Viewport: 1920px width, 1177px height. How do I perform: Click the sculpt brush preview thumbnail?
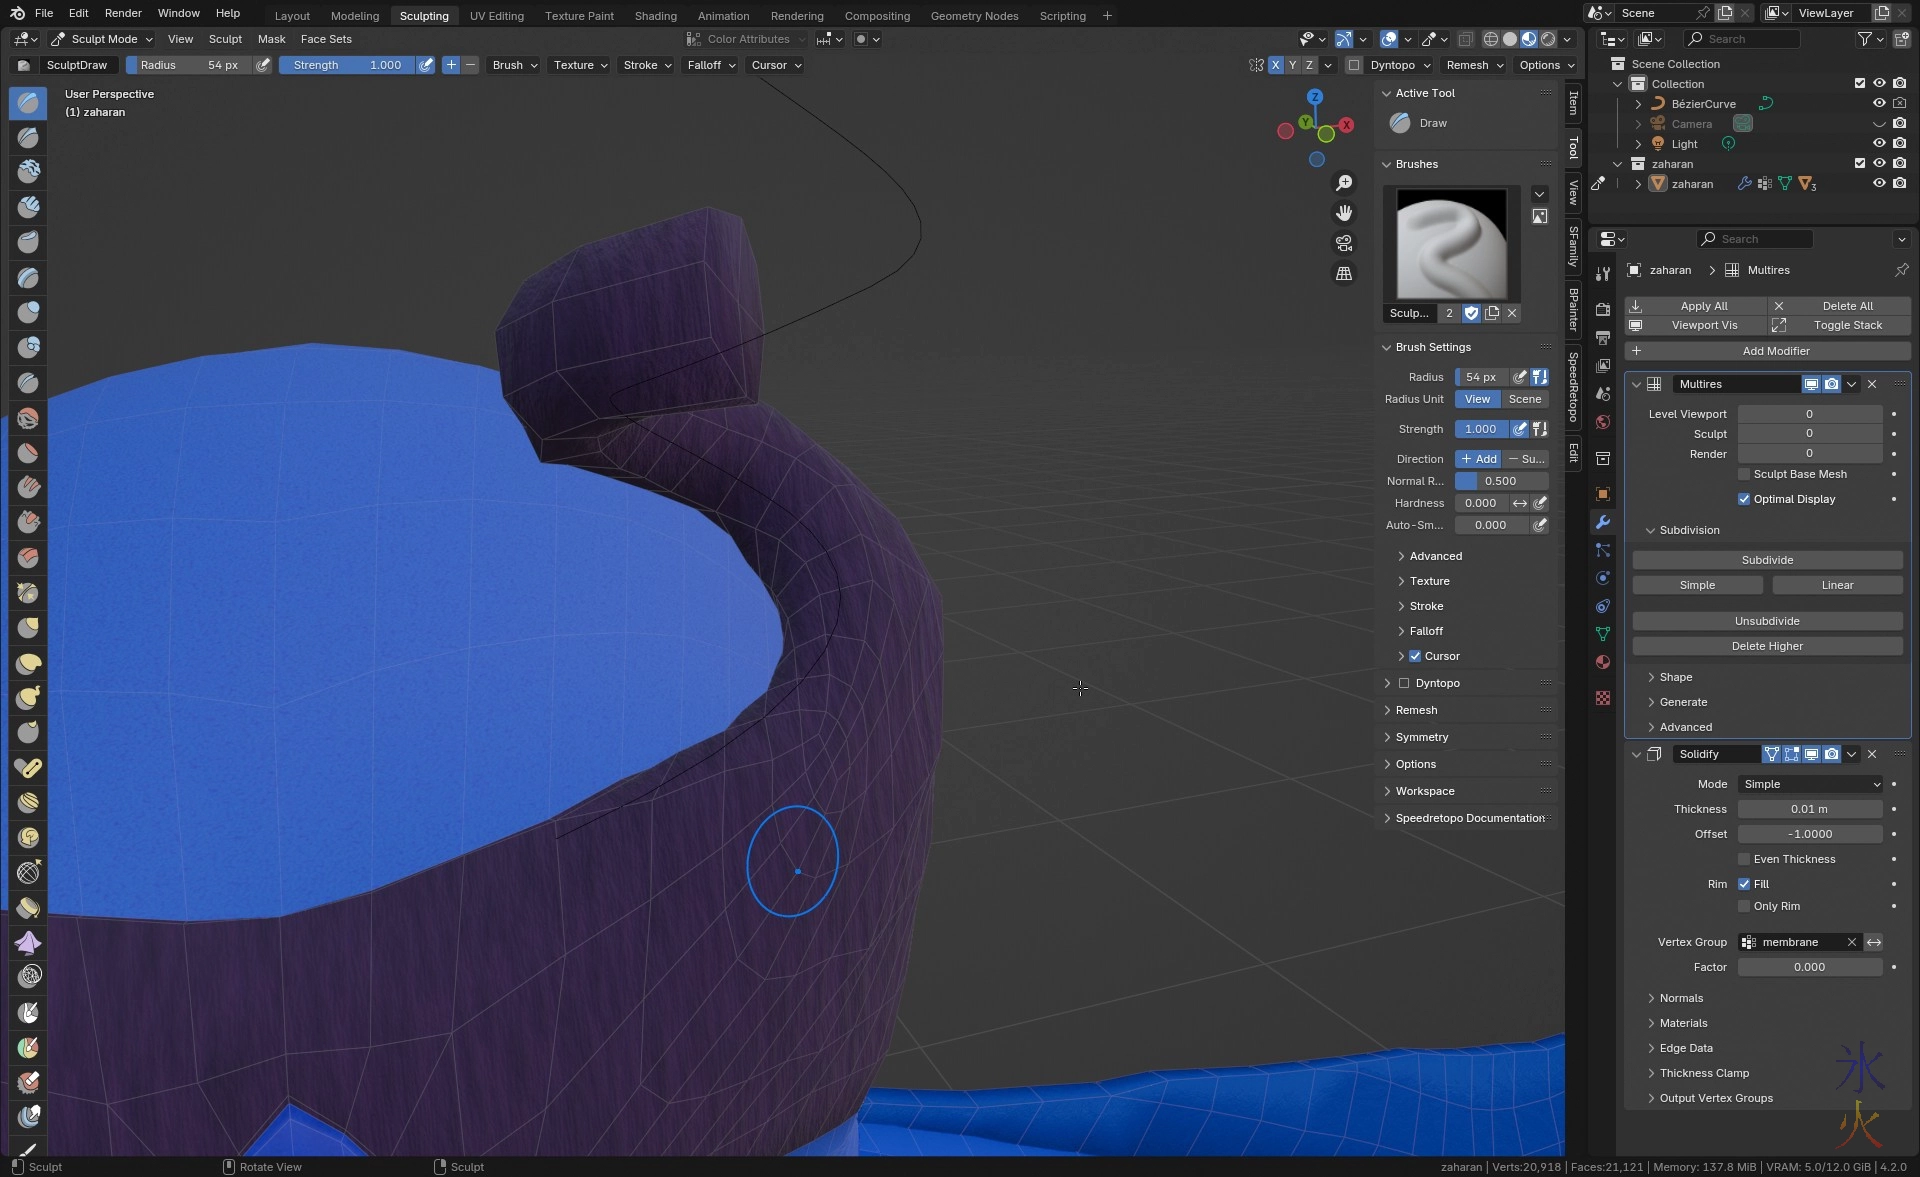pos(1451,243)
